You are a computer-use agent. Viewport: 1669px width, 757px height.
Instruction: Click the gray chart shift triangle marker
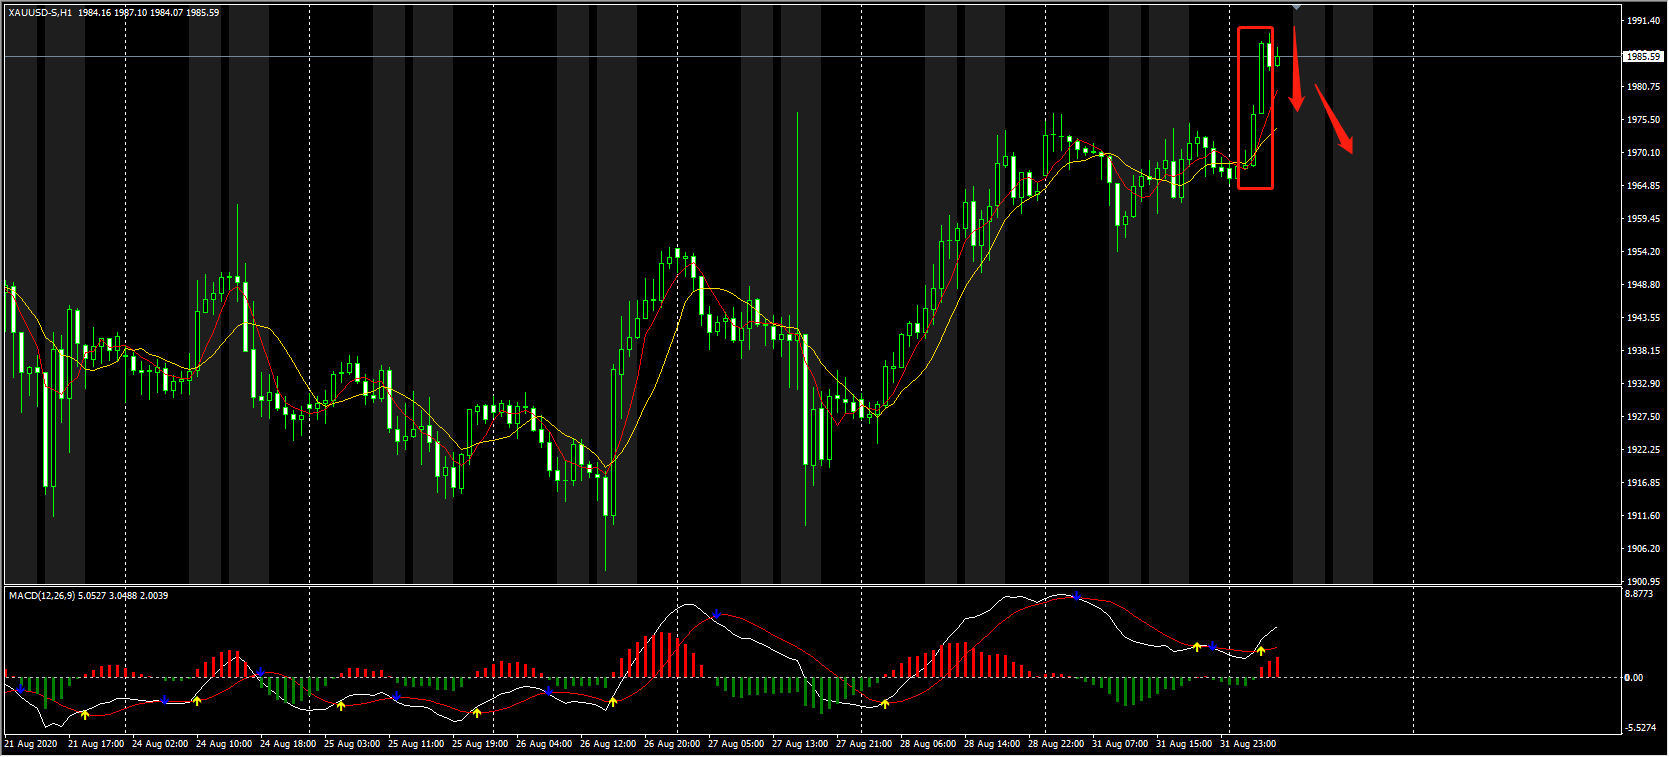(1296, 7)
